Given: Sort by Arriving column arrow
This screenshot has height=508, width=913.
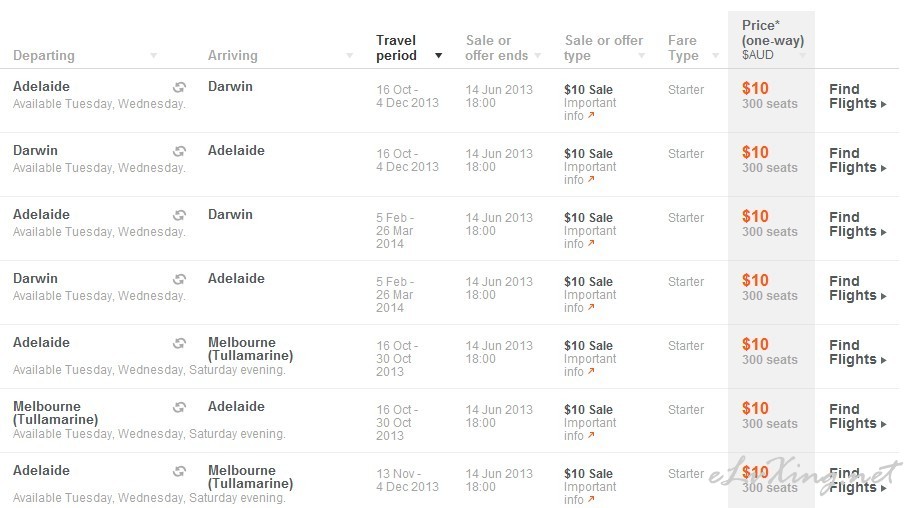Looking at the screenshot, I should click(x=349, y=56).
